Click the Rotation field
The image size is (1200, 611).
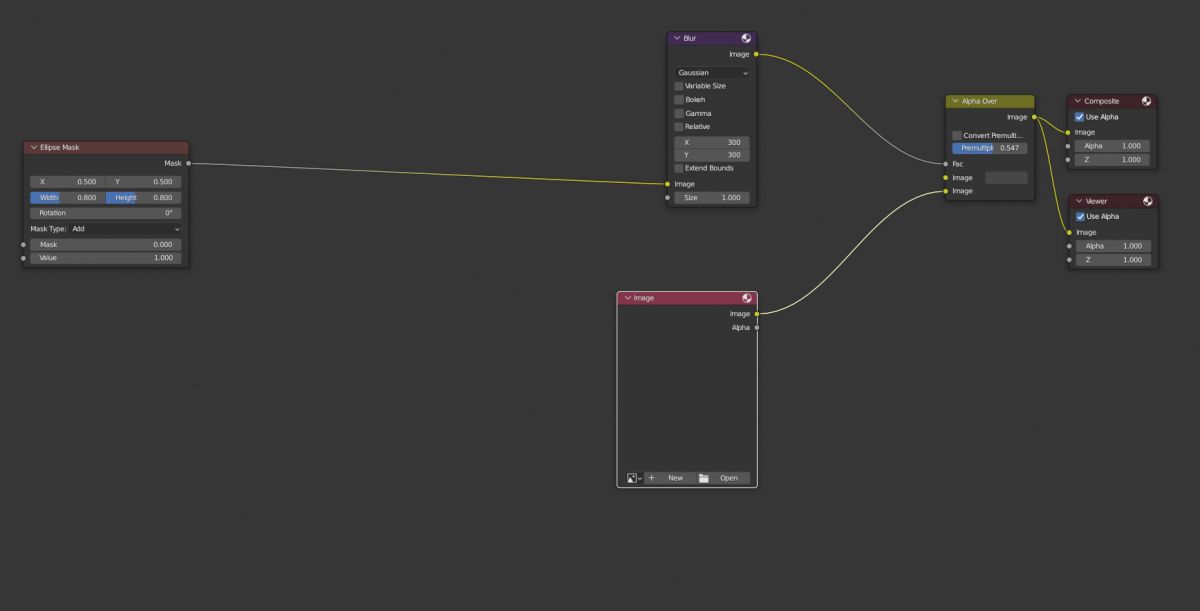[x=106, y=213]
